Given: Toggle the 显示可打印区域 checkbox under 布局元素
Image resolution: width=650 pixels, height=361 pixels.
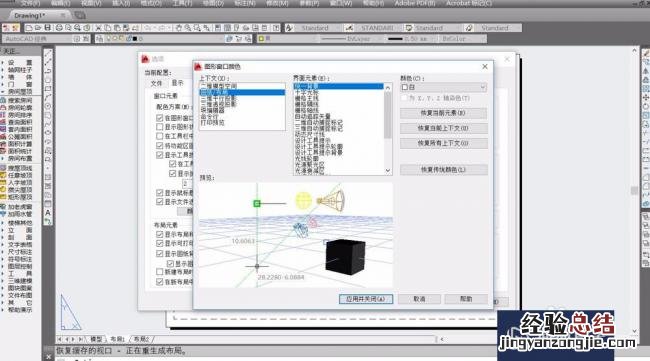Looking at the screenshot, I should tap(160, 243).
